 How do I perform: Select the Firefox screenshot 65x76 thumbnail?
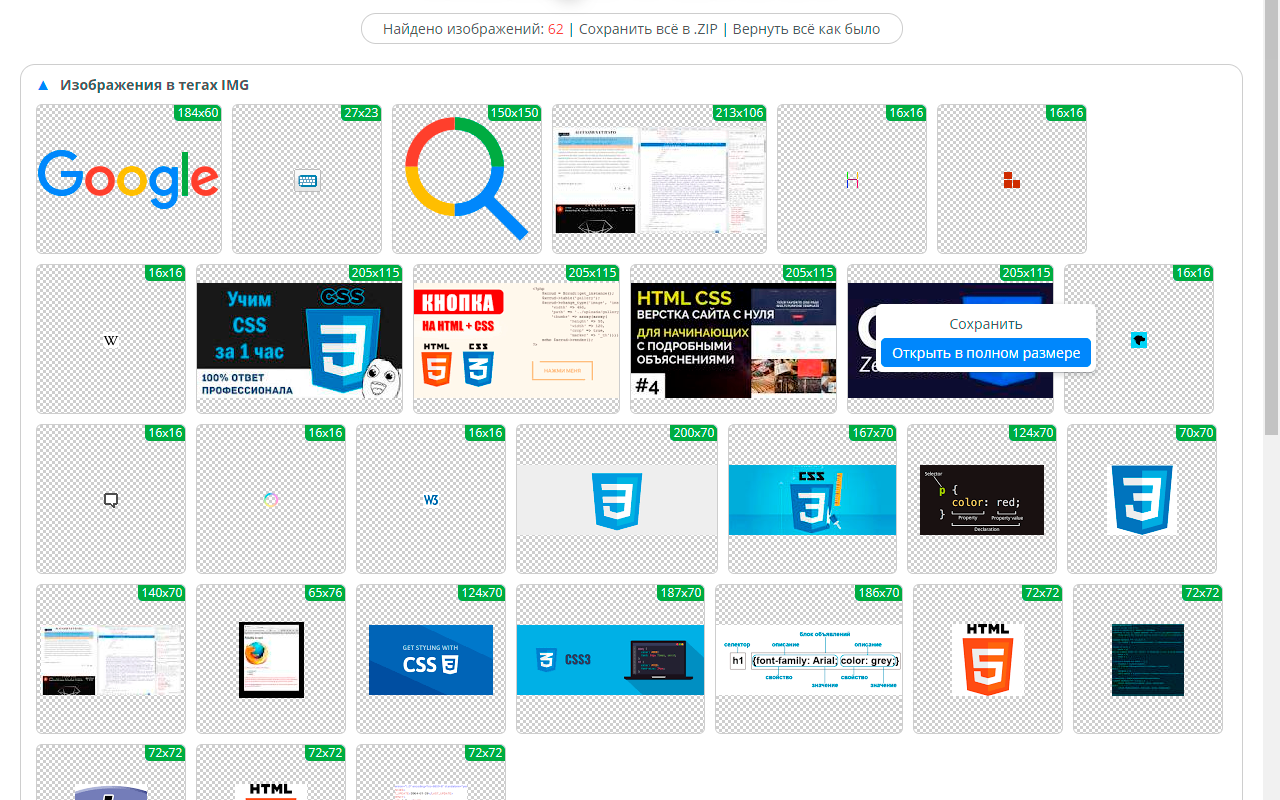pos(271,659)
